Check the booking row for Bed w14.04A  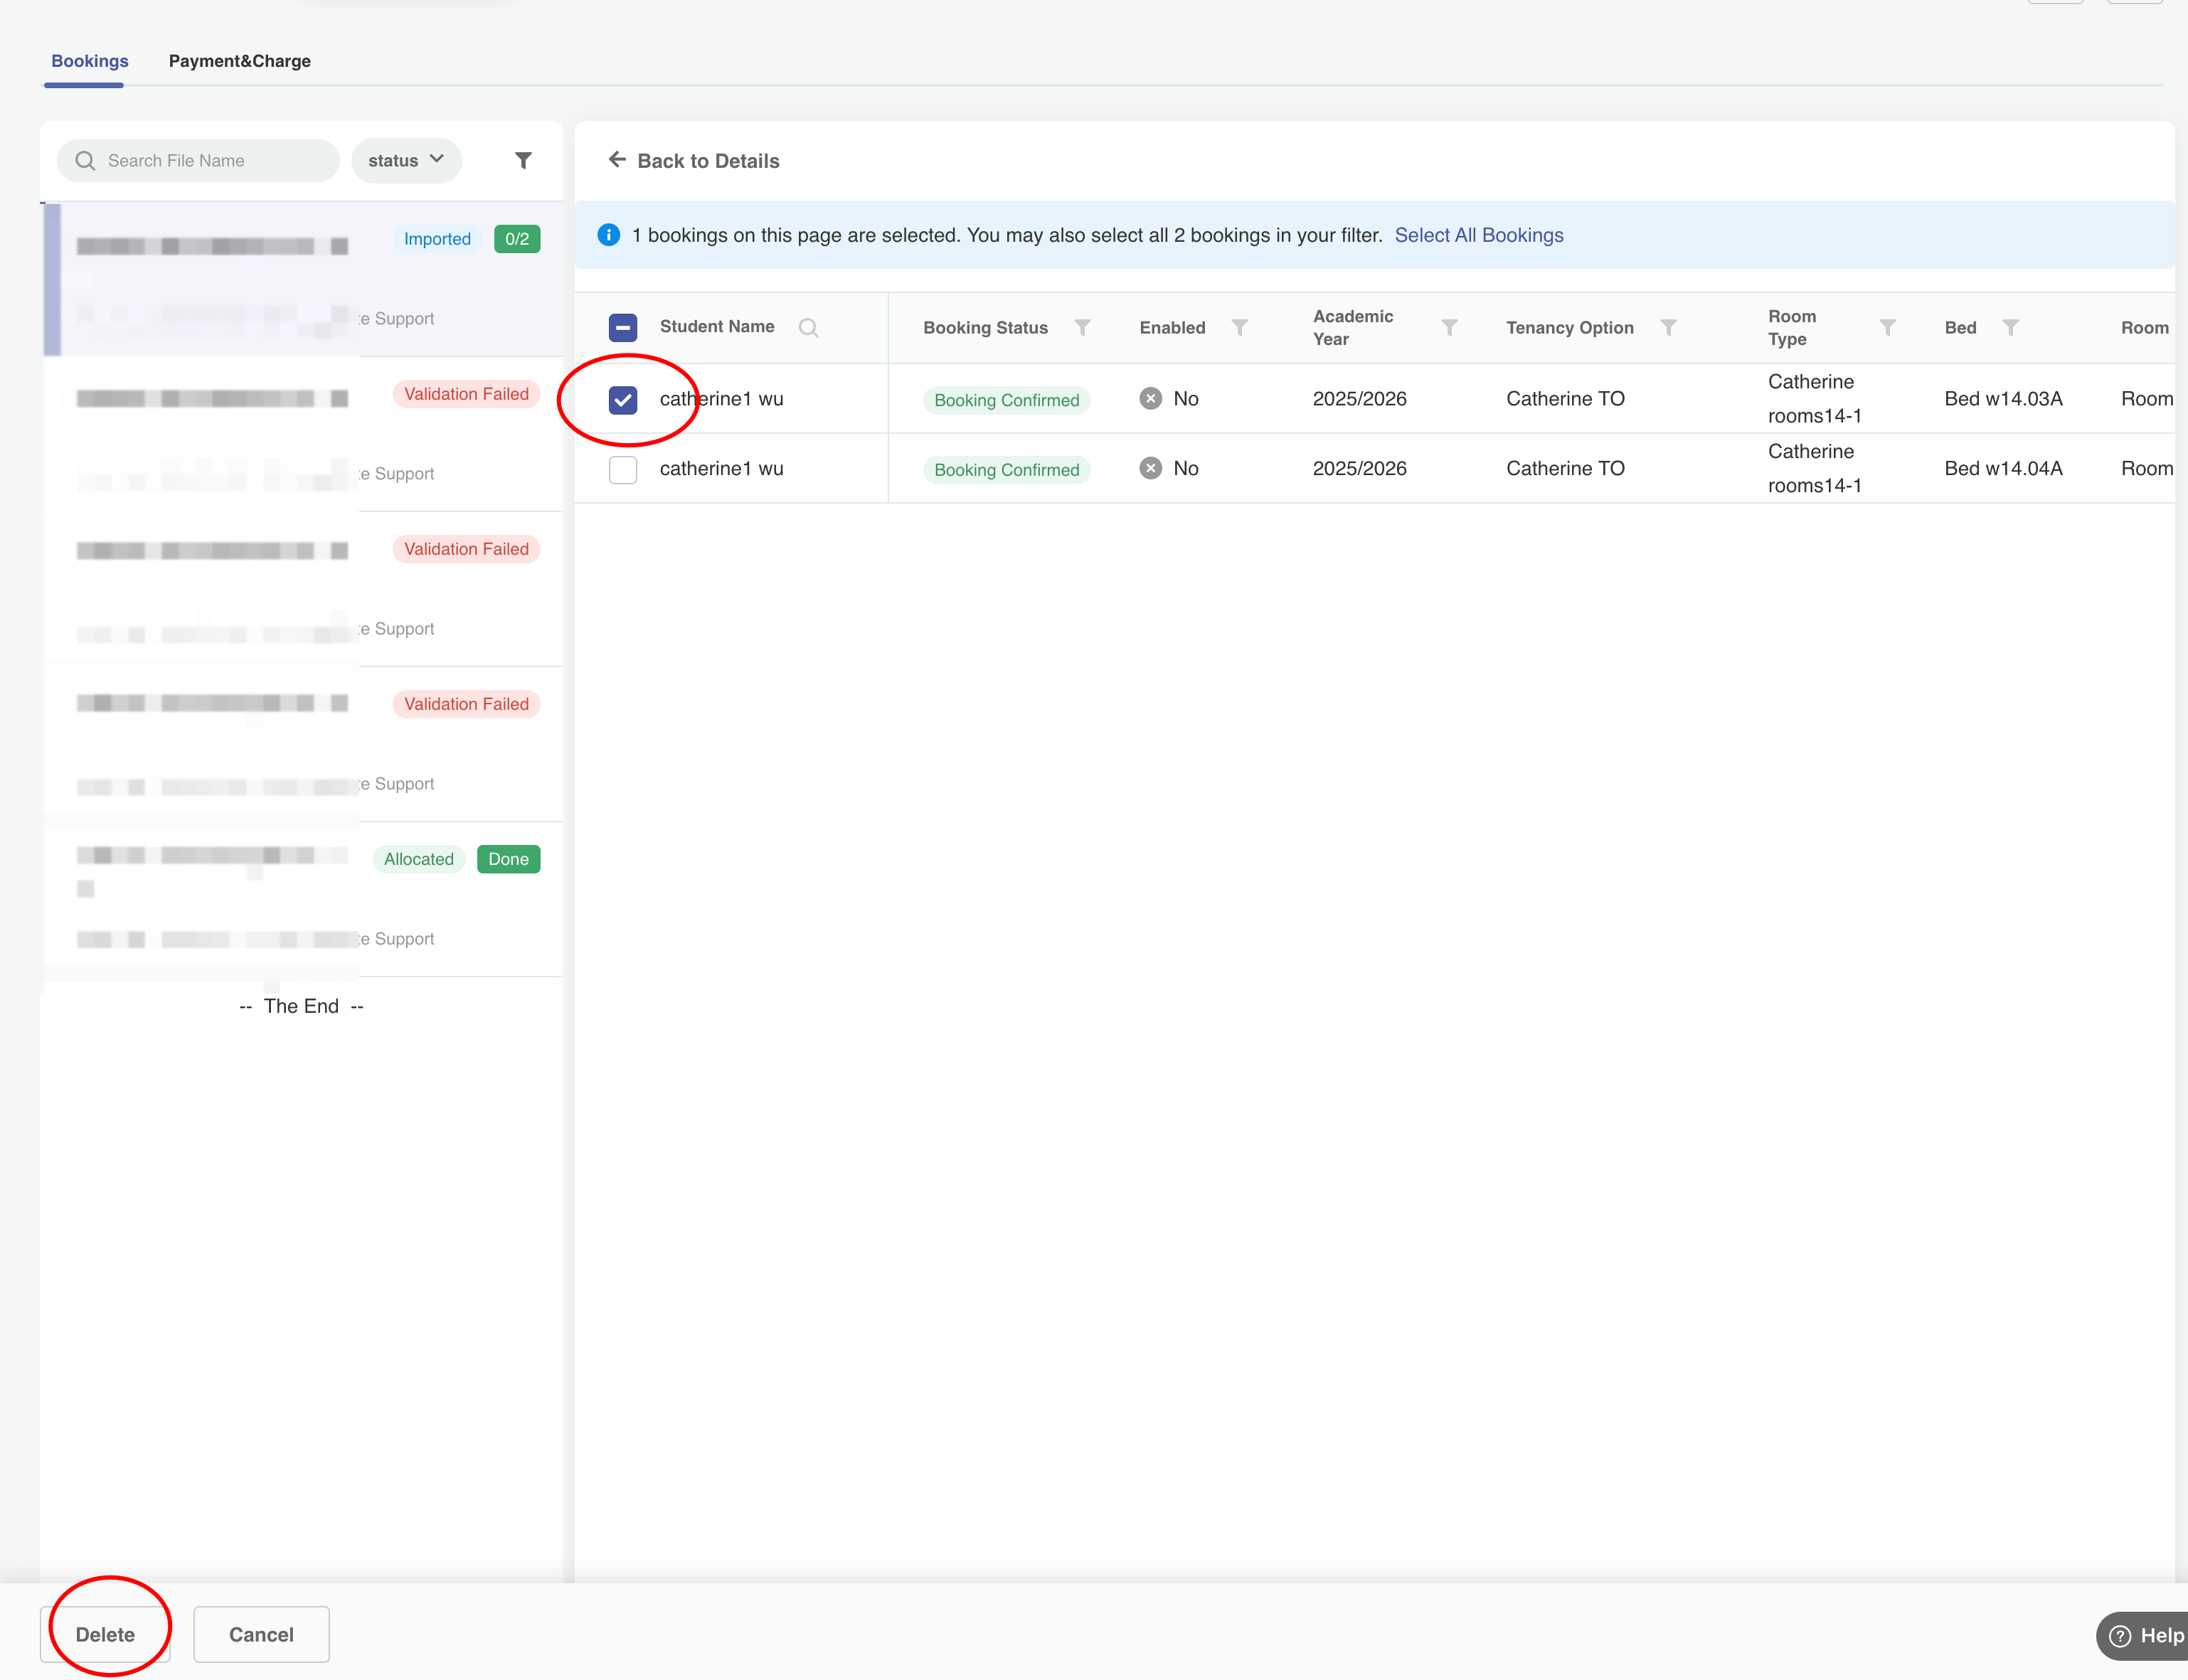[623, 470]
